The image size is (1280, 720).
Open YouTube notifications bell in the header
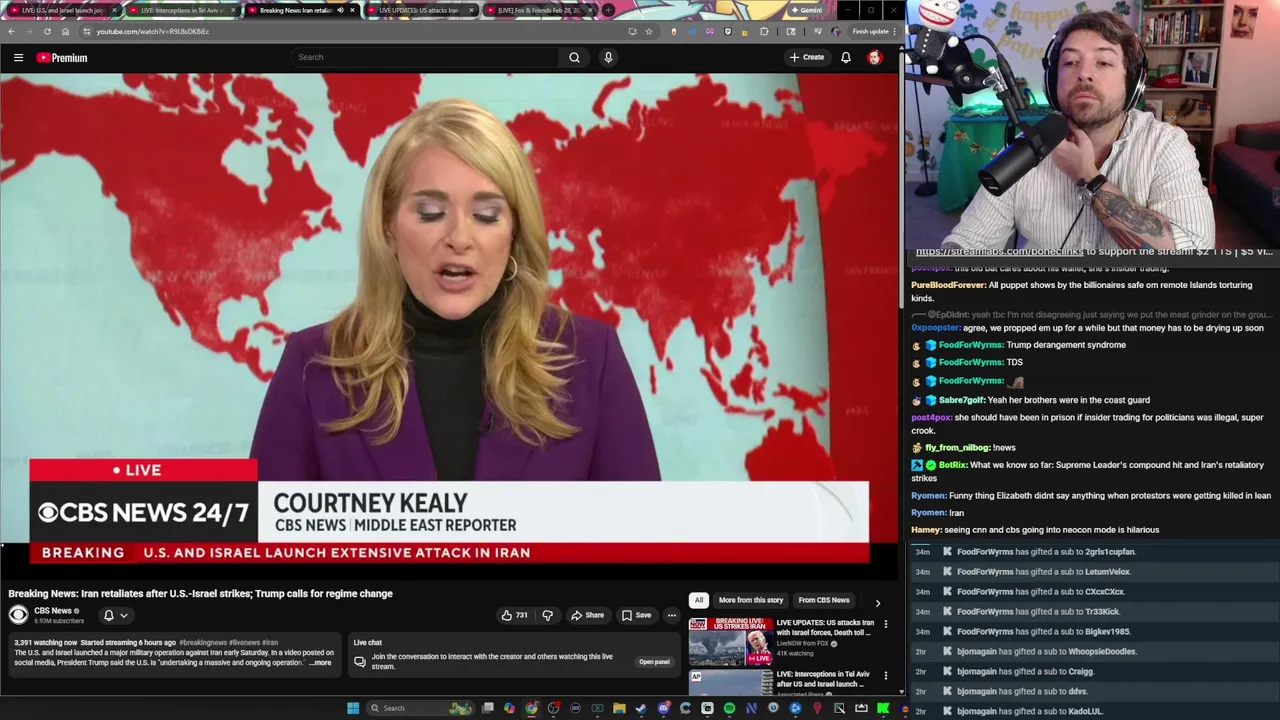pyautogui.click(x=846, y=57)
